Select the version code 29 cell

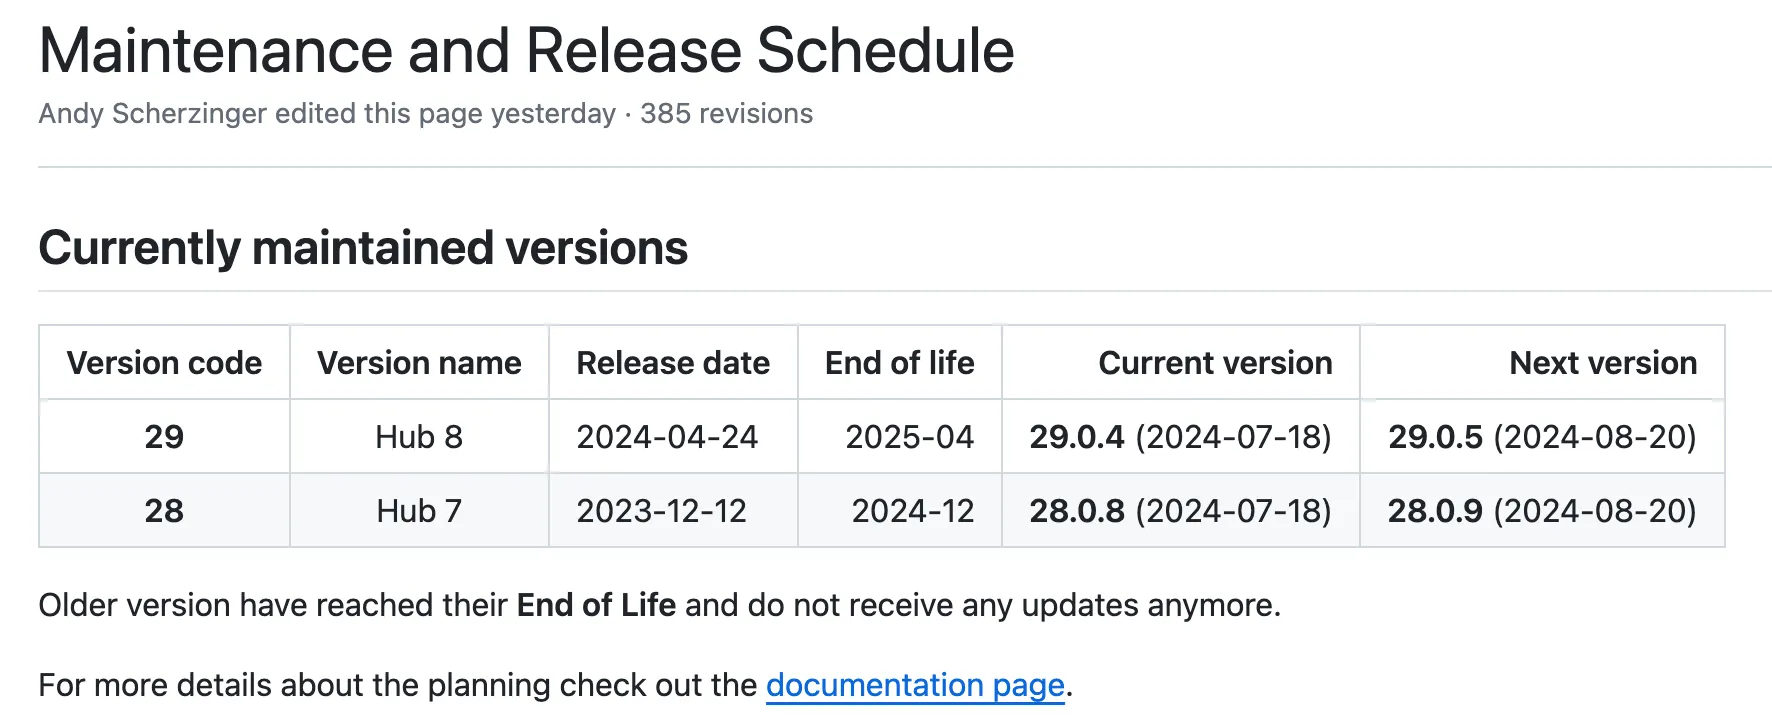coord(164,437)
